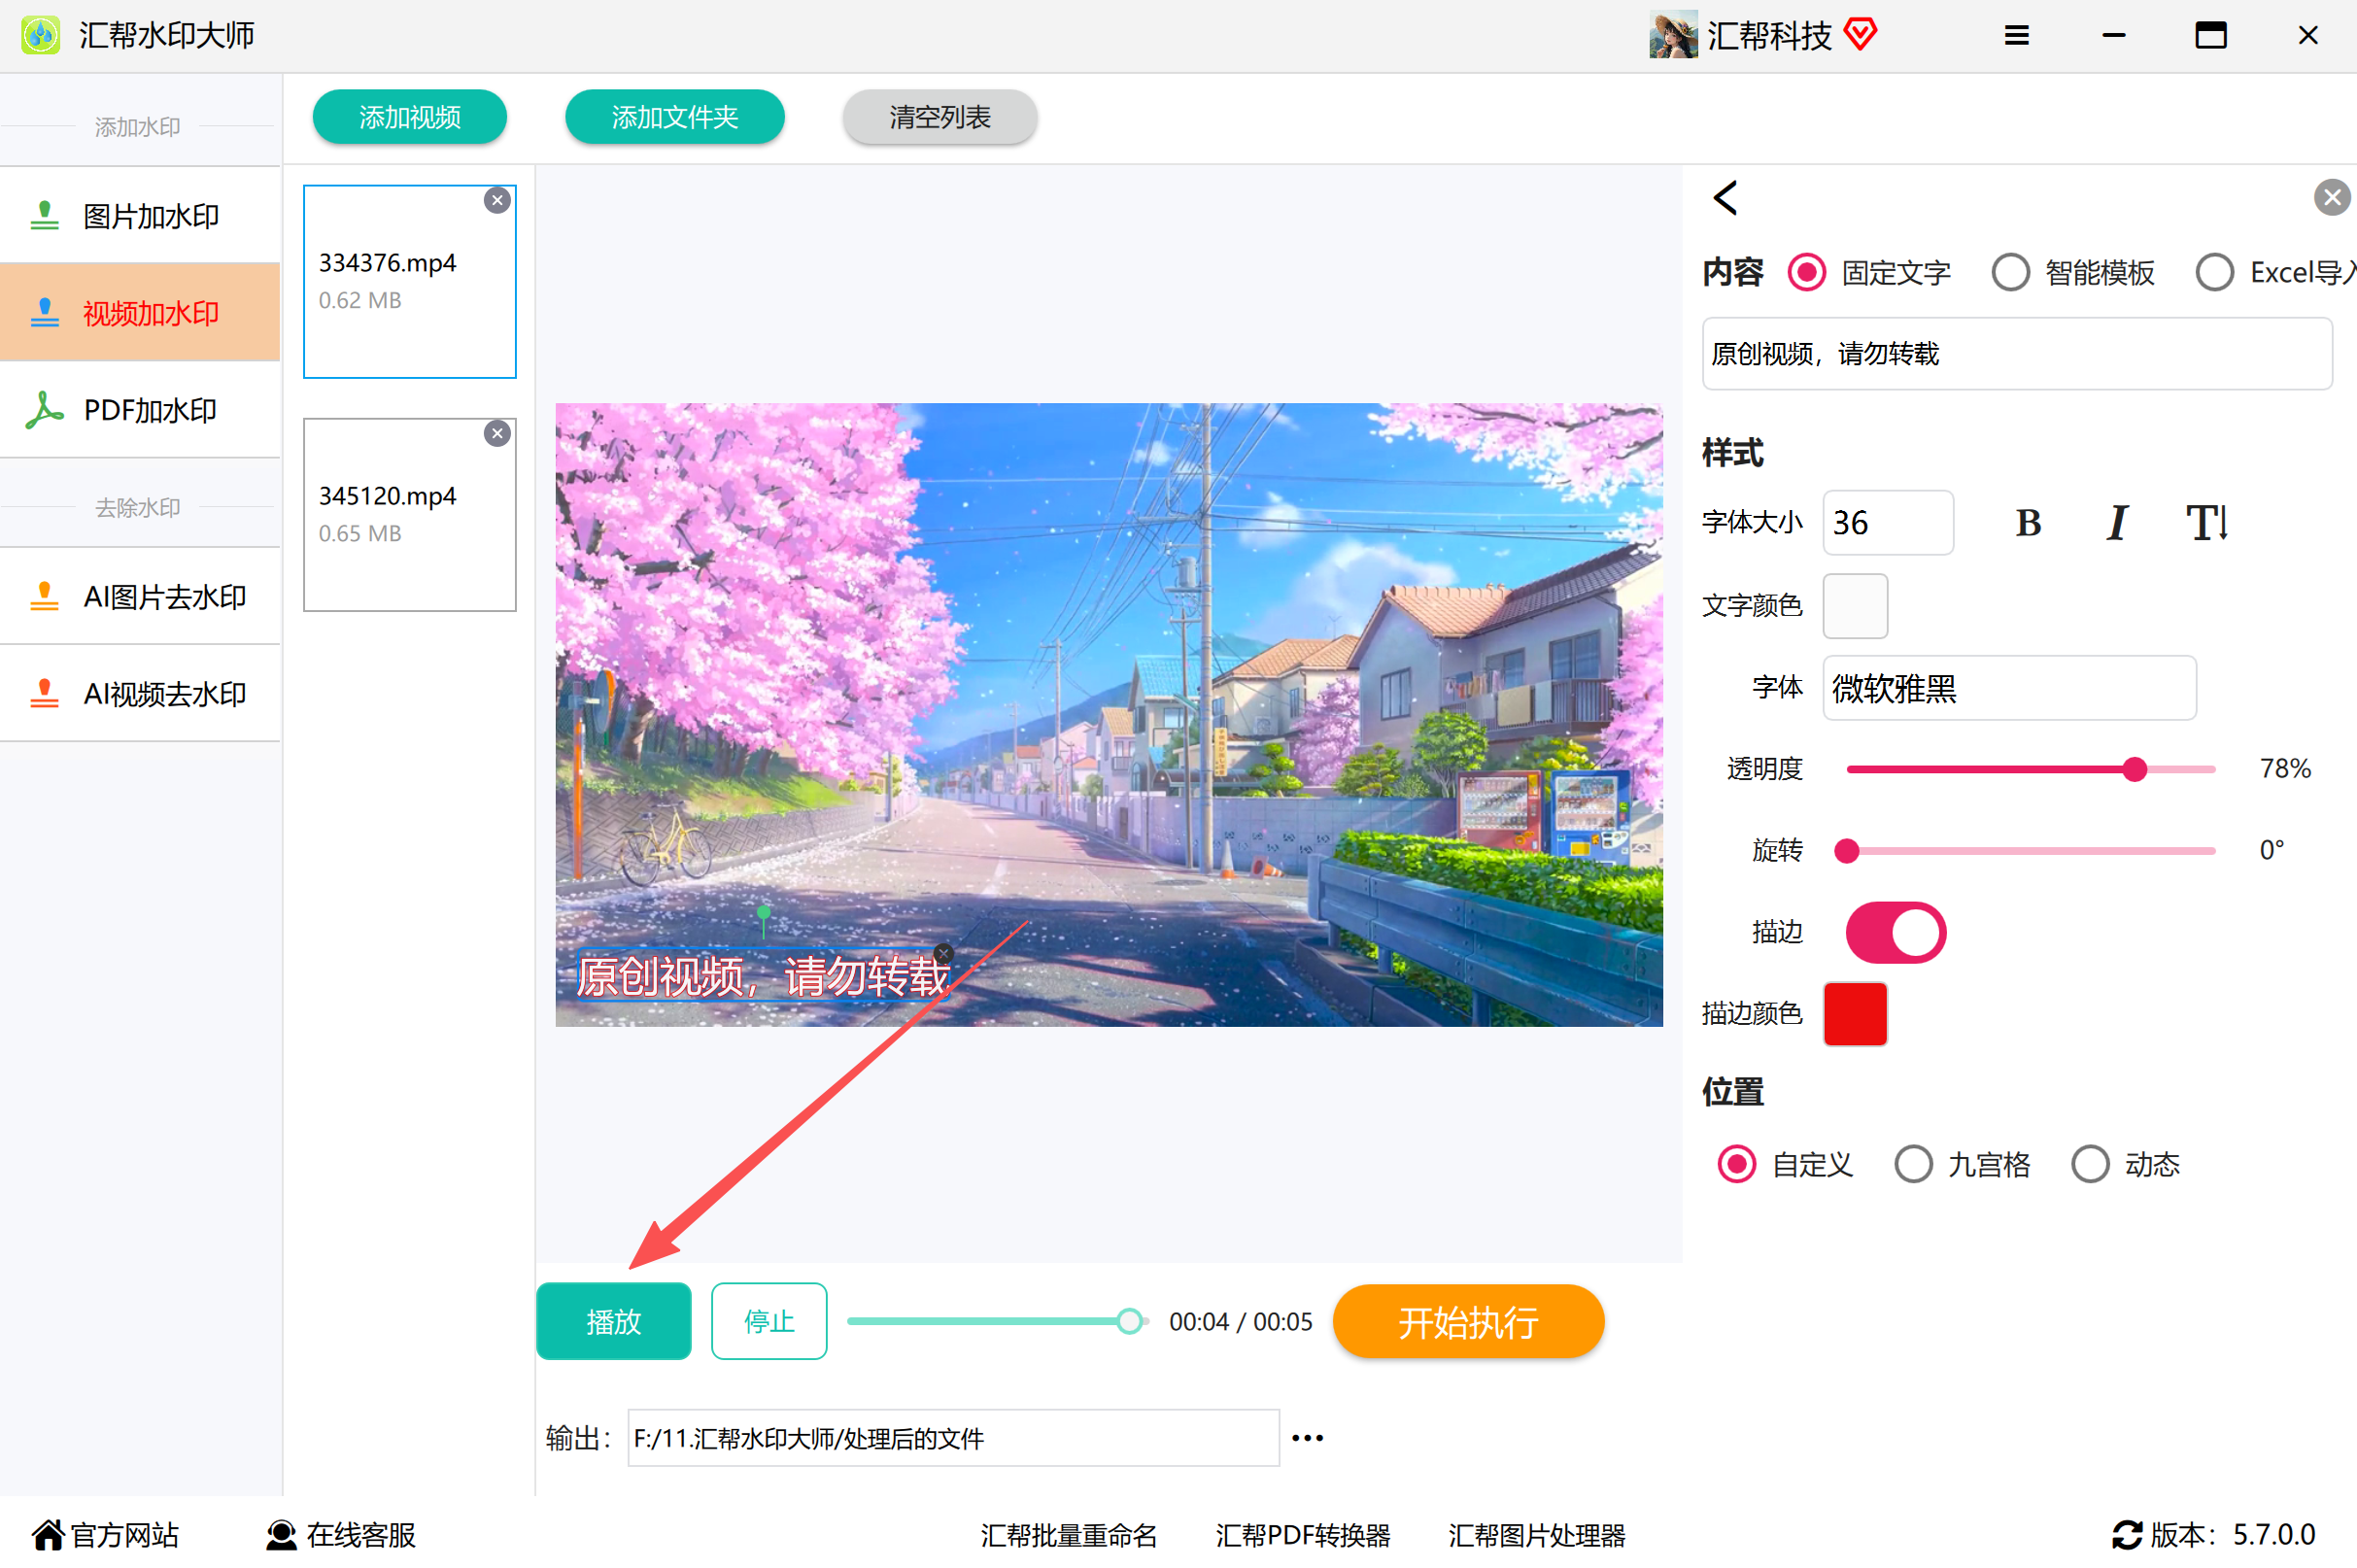2357x1568 pixels.
Task: Remove 345120.mp4 with its X icon
Action: (497, 434)
